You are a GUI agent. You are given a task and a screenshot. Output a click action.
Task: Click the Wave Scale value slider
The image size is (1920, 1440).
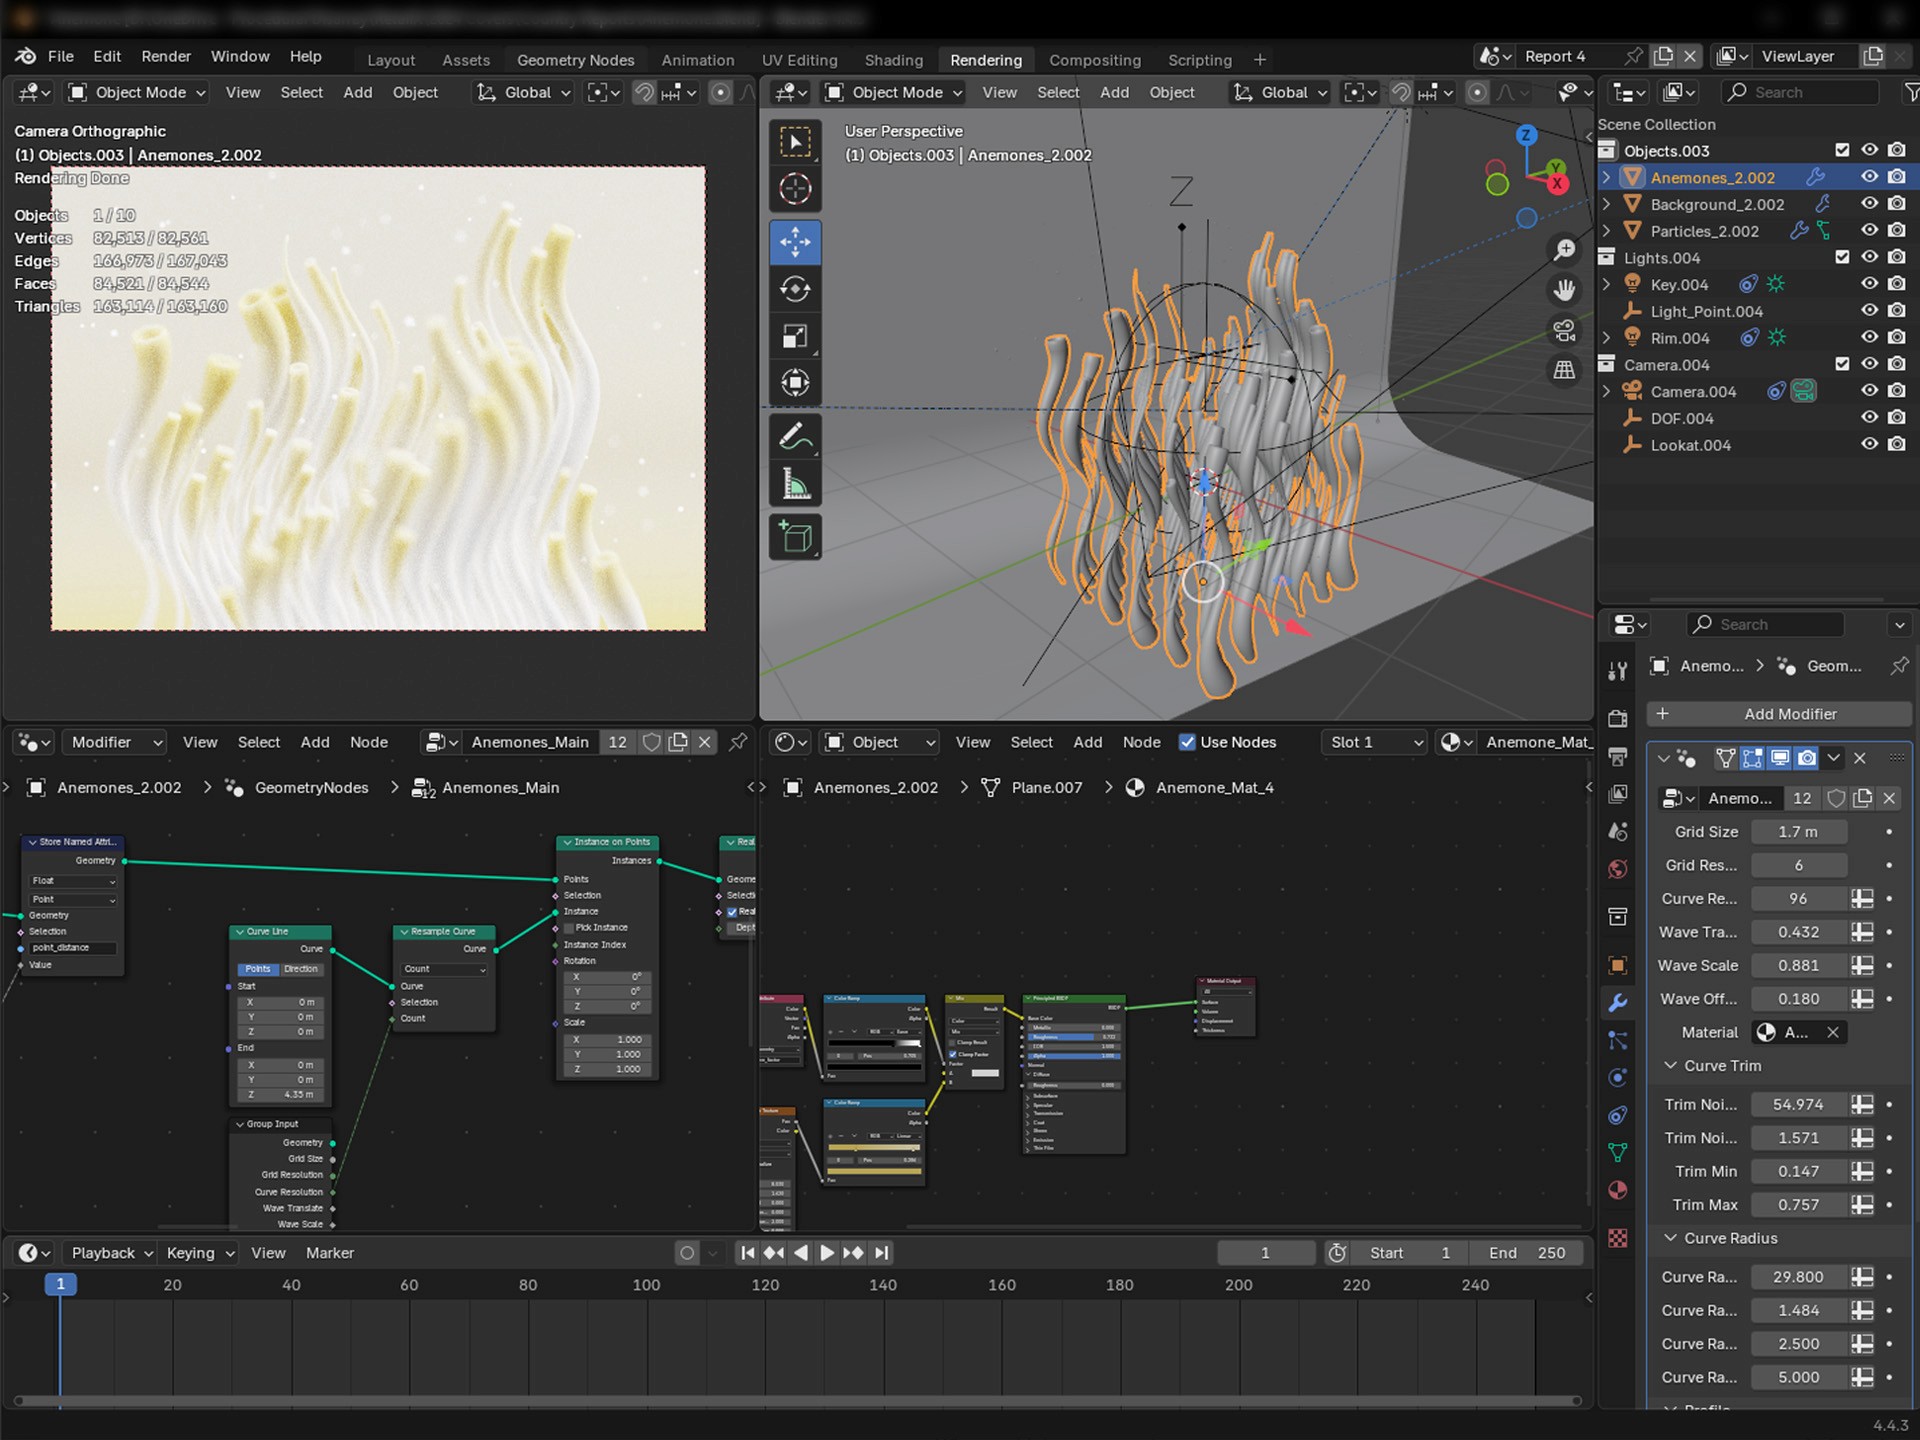(x=1797, y=965)
